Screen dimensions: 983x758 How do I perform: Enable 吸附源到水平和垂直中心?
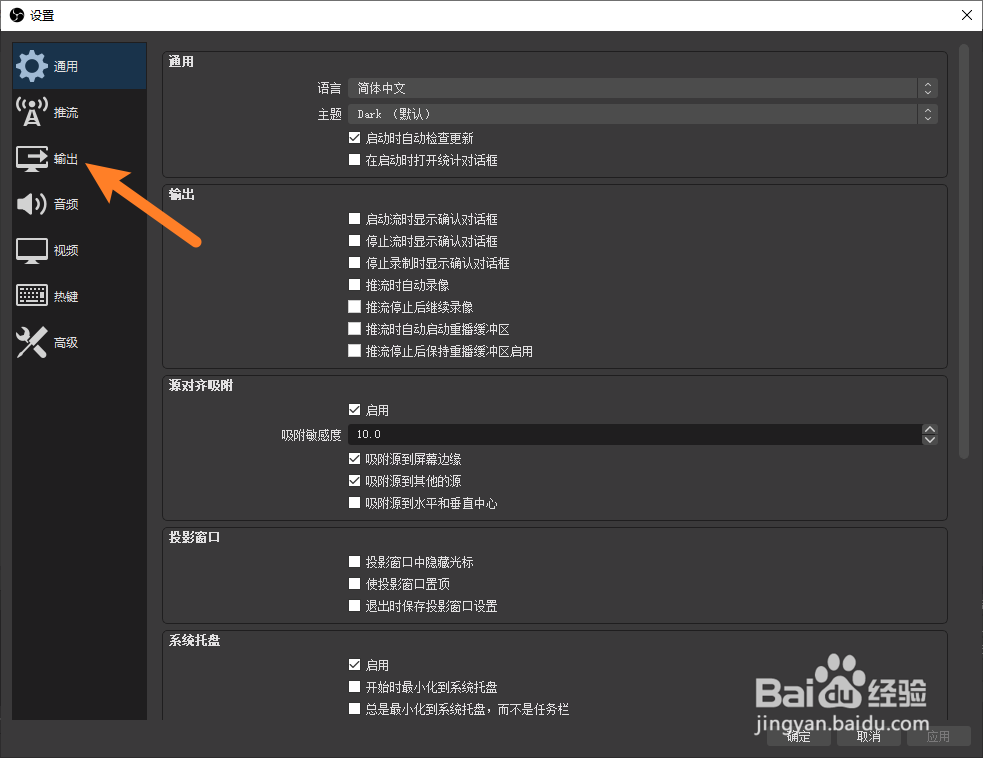(354, 503)
